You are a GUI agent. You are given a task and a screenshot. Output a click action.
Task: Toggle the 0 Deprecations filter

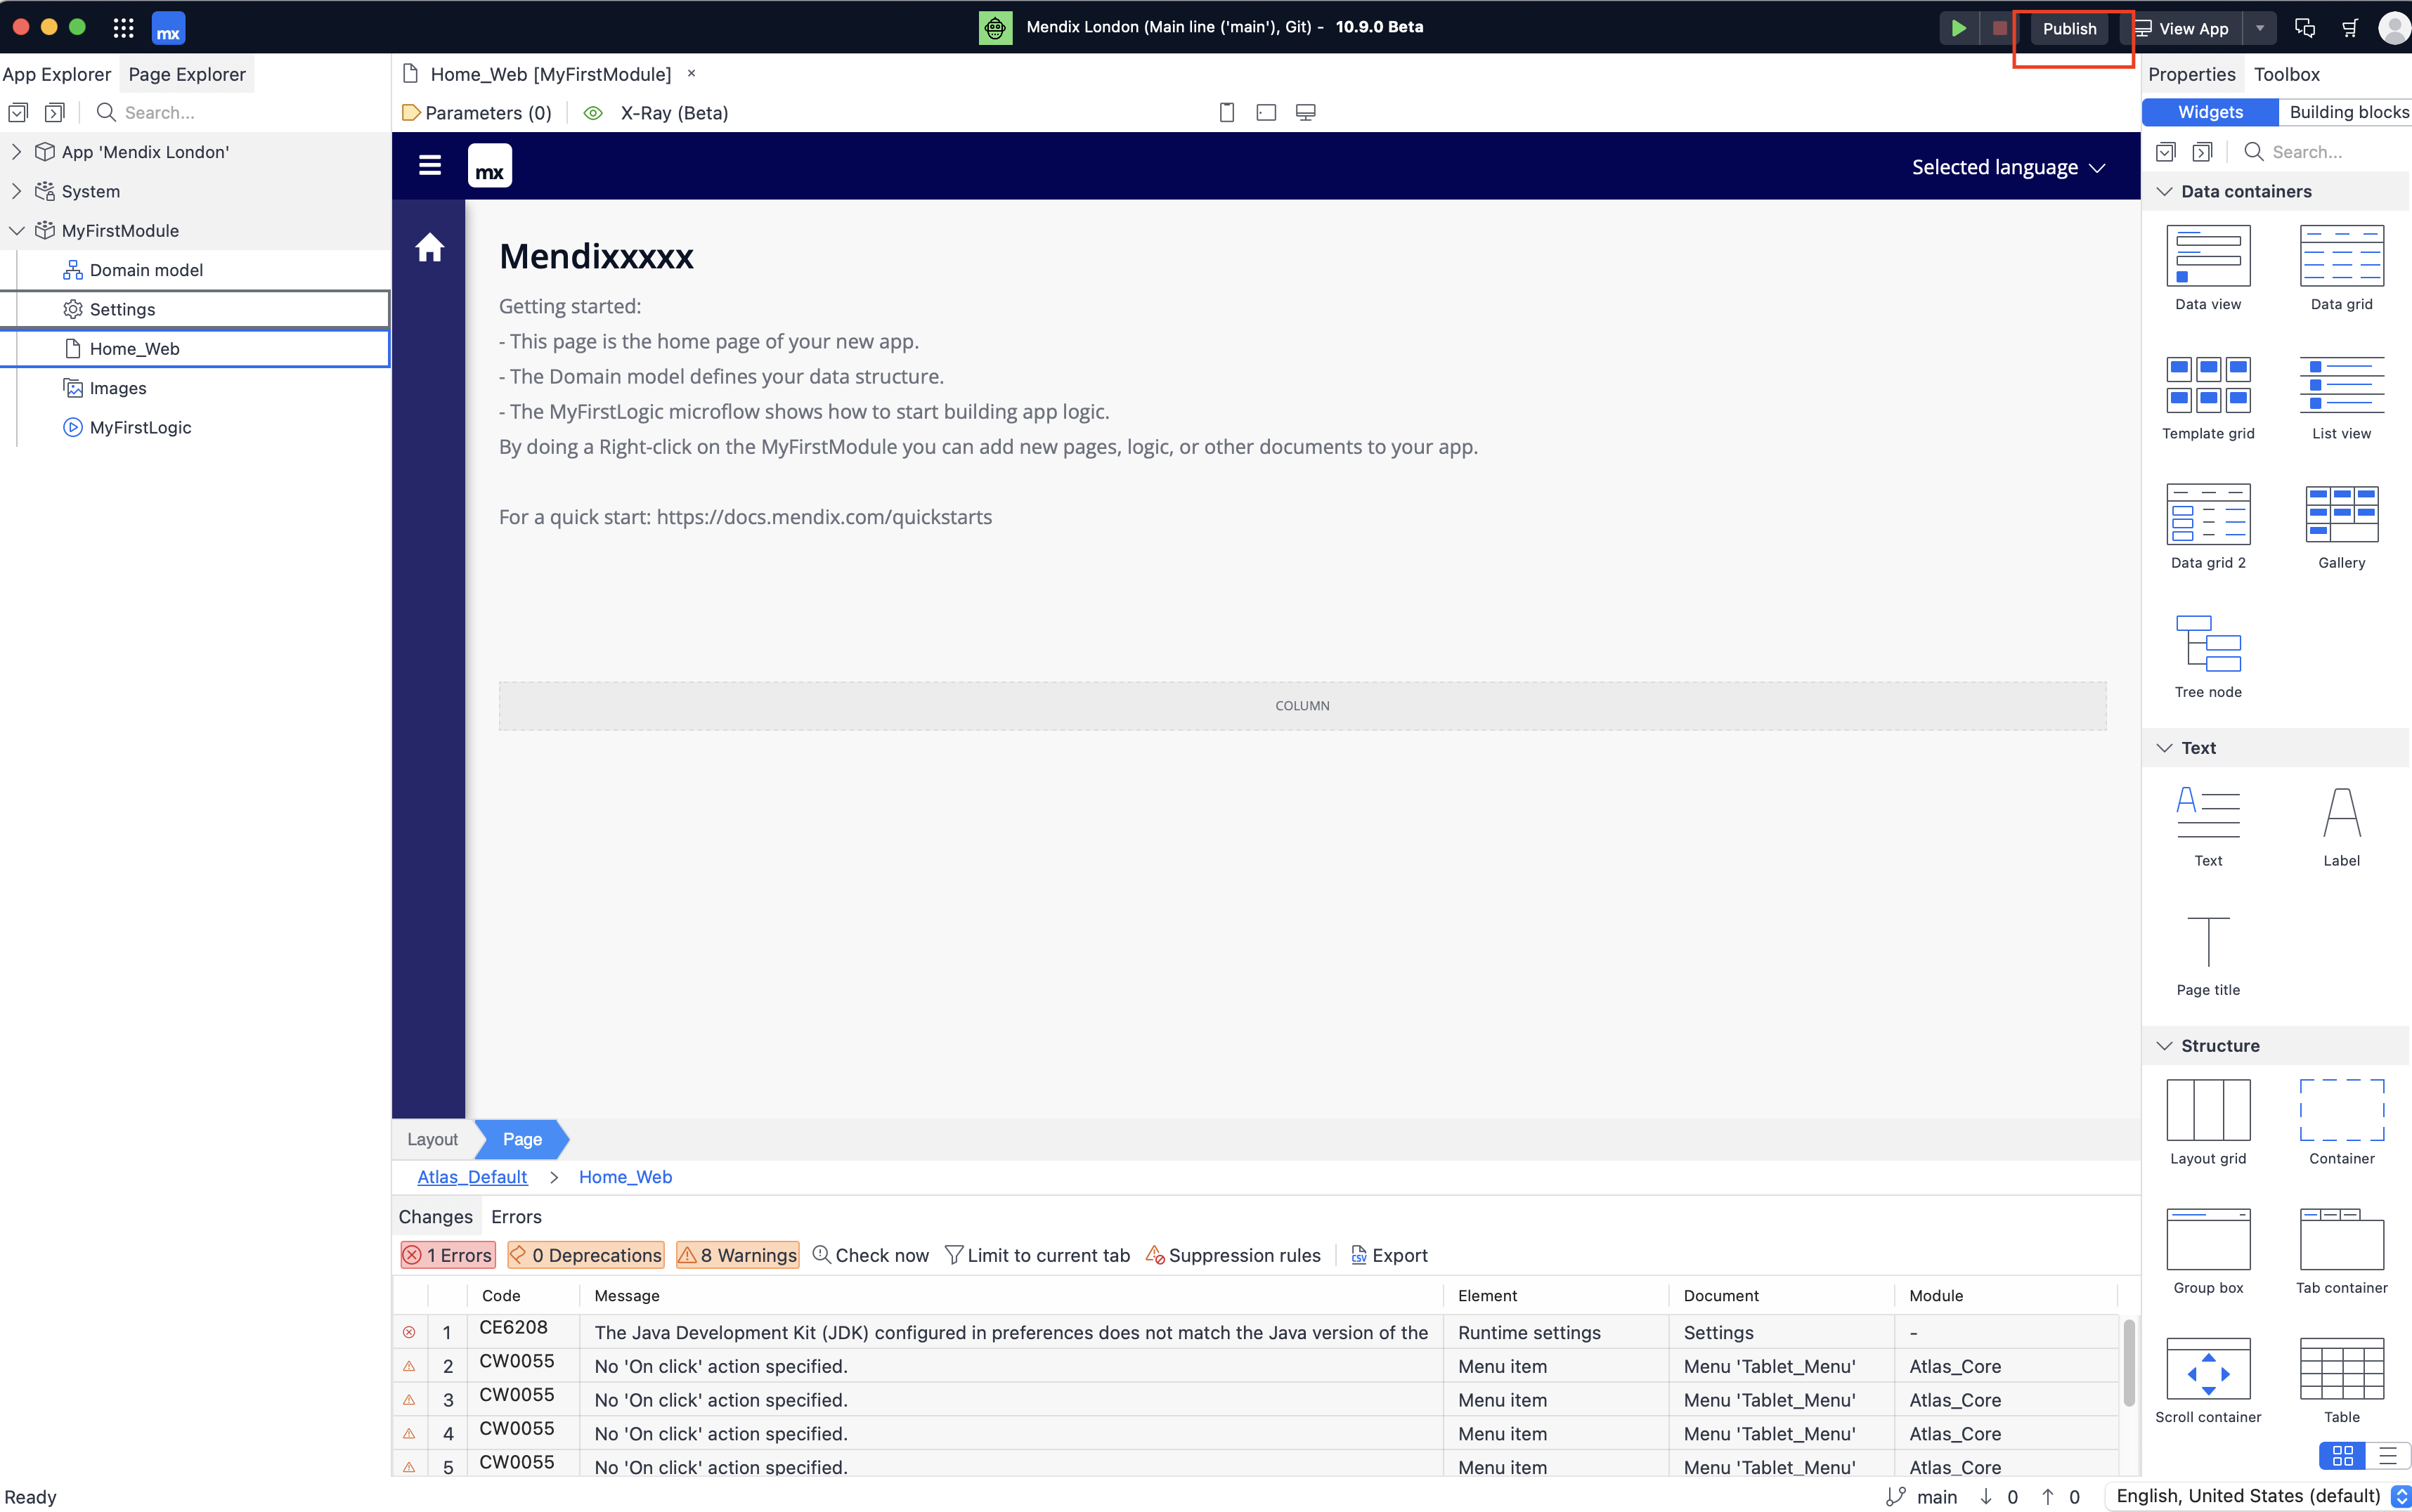585,1255
